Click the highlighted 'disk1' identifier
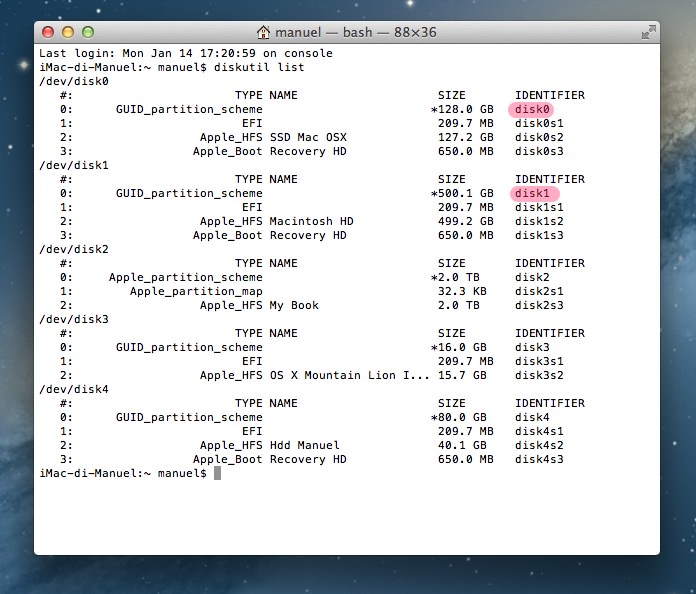This screenshot has width=696, height=594. click(x=534, y=194)
